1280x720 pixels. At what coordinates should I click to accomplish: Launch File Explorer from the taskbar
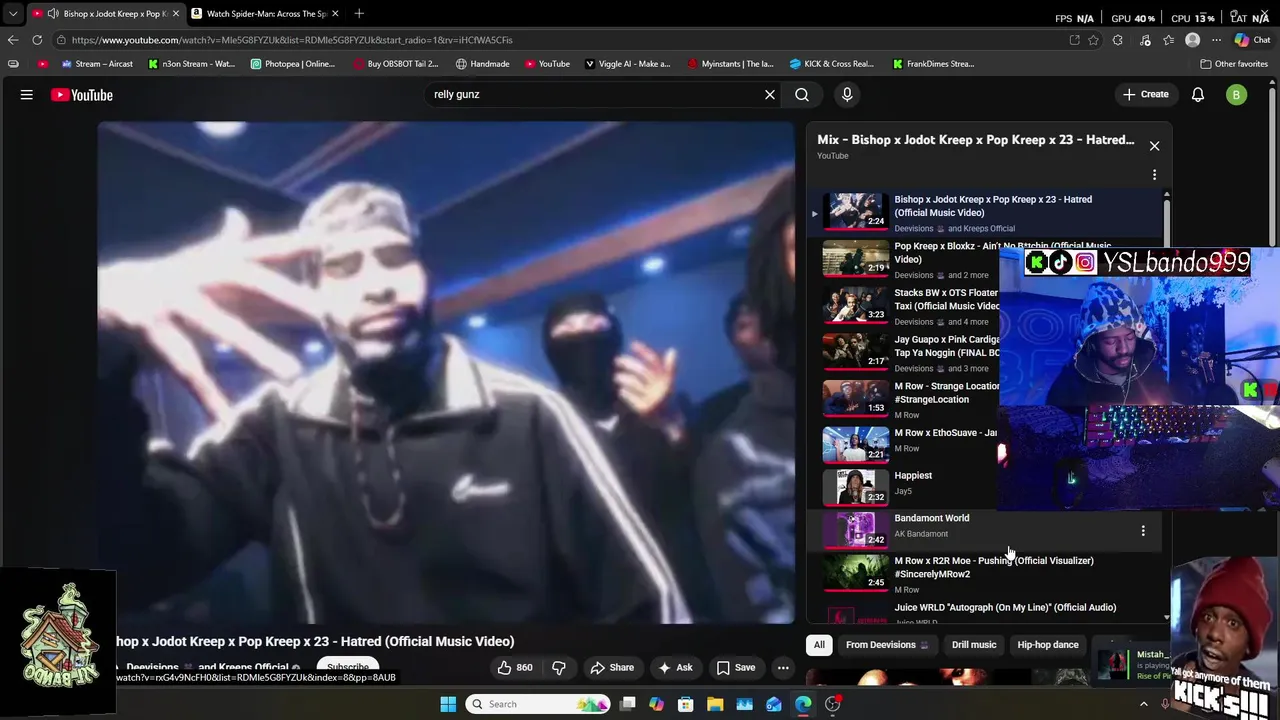[715, 704]
